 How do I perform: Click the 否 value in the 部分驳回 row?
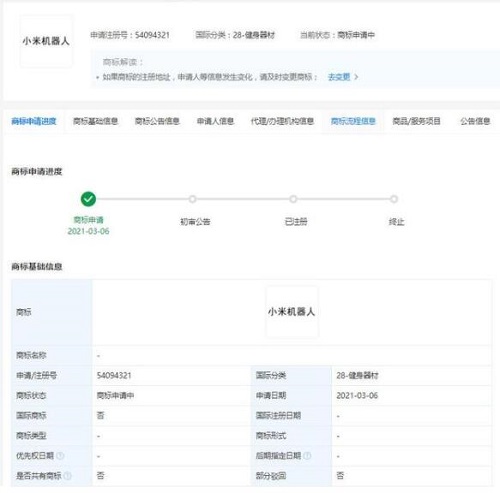point(340,476)
